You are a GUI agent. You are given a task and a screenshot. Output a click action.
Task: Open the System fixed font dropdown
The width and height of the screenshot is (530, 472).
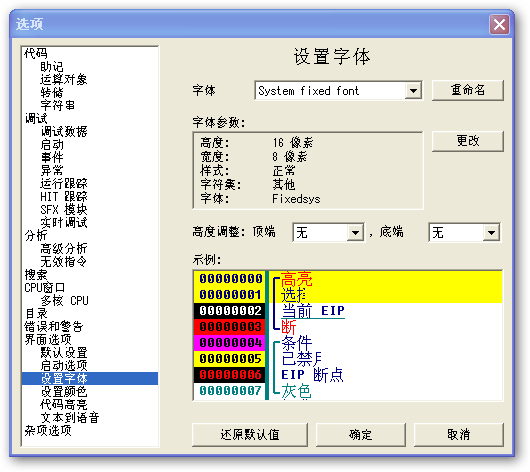click(413, 91)
